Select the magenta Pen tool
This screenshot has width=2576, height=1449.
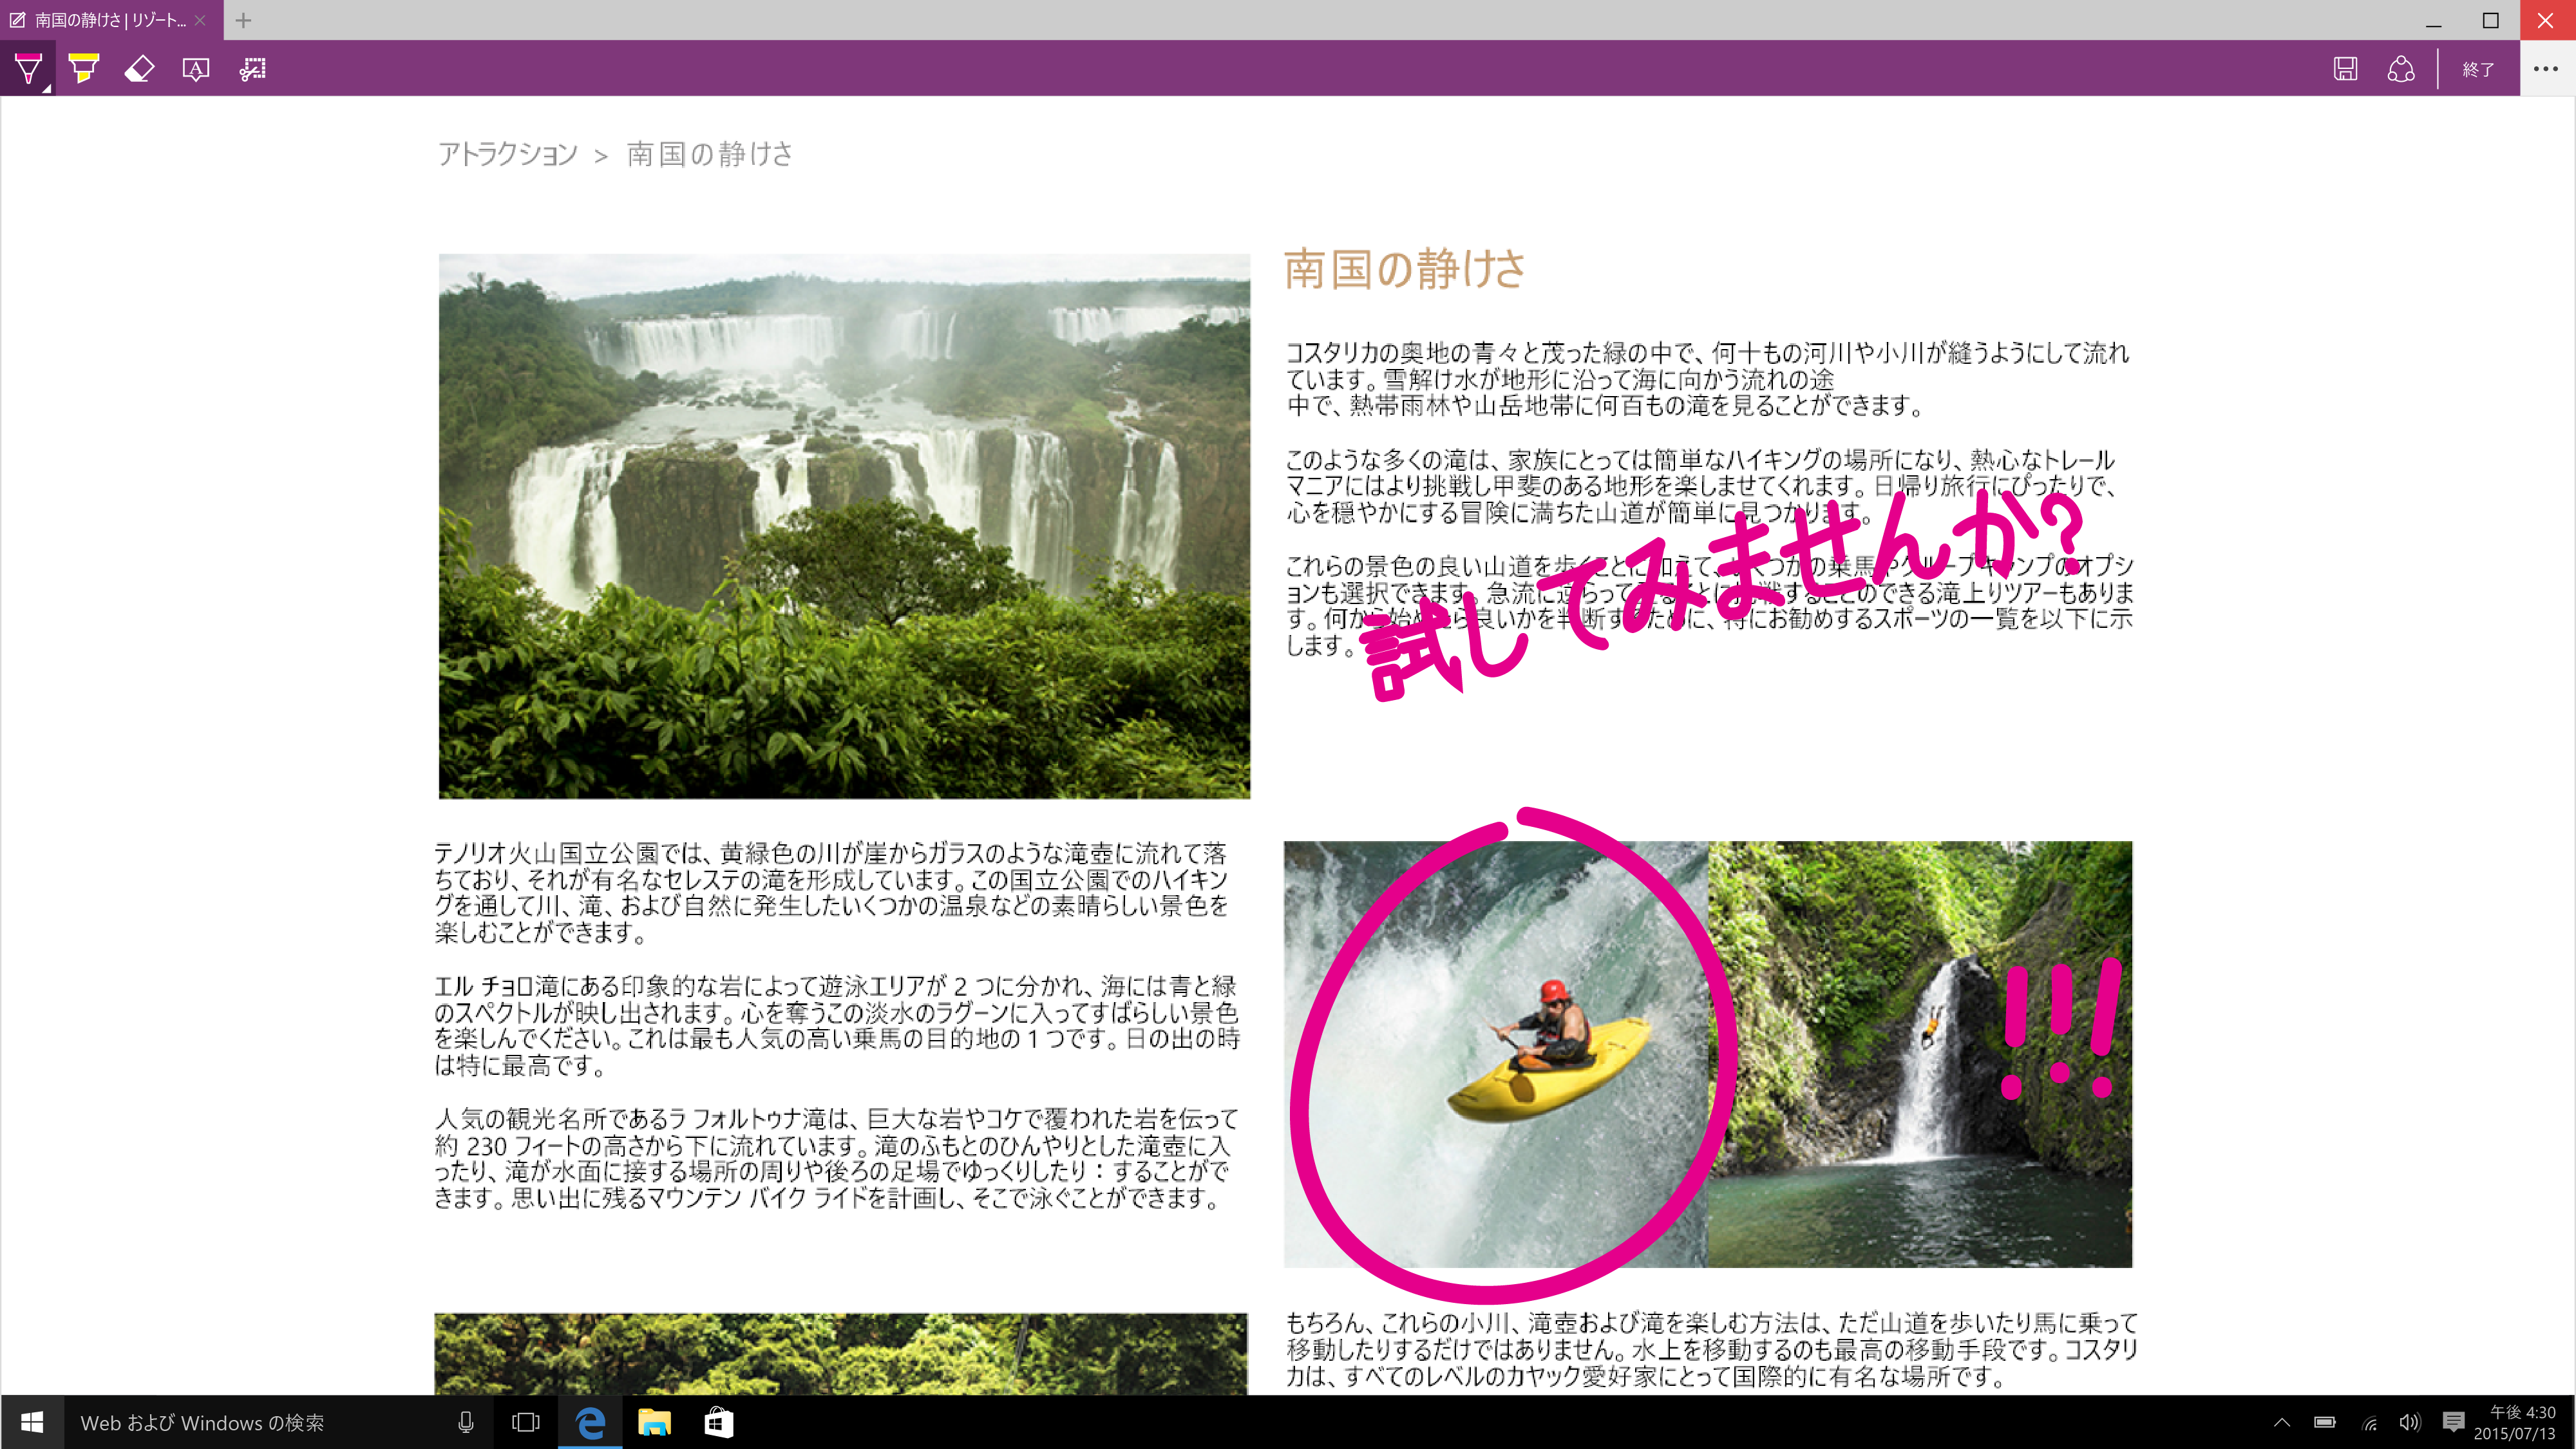point(28,69)
